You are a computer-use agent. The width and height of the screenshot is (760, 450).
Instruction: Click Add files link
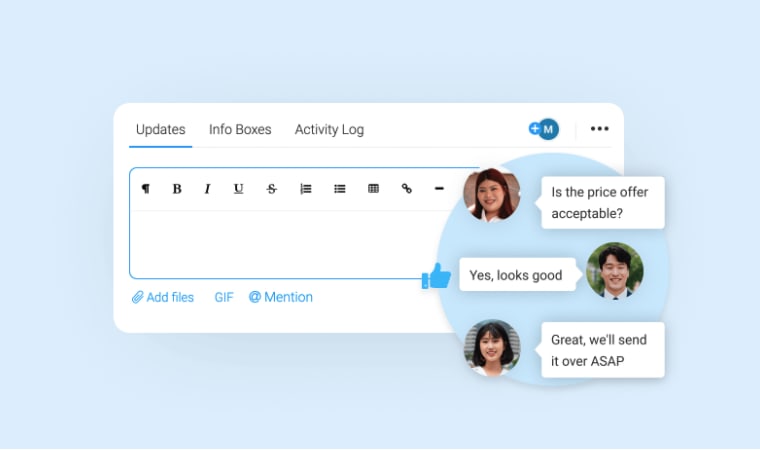point(163,297)
